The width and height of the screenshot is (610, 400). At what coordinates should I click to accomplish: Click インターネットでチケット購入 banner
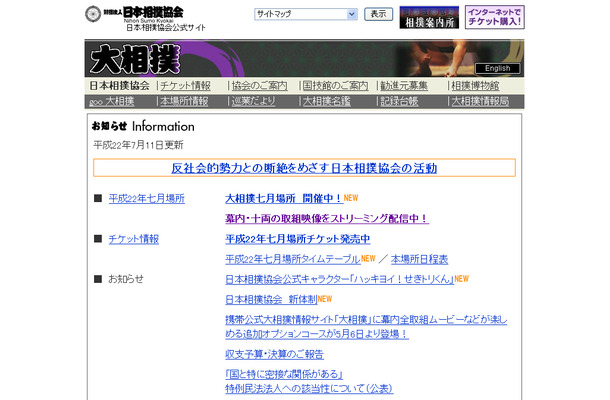point(494,17)
